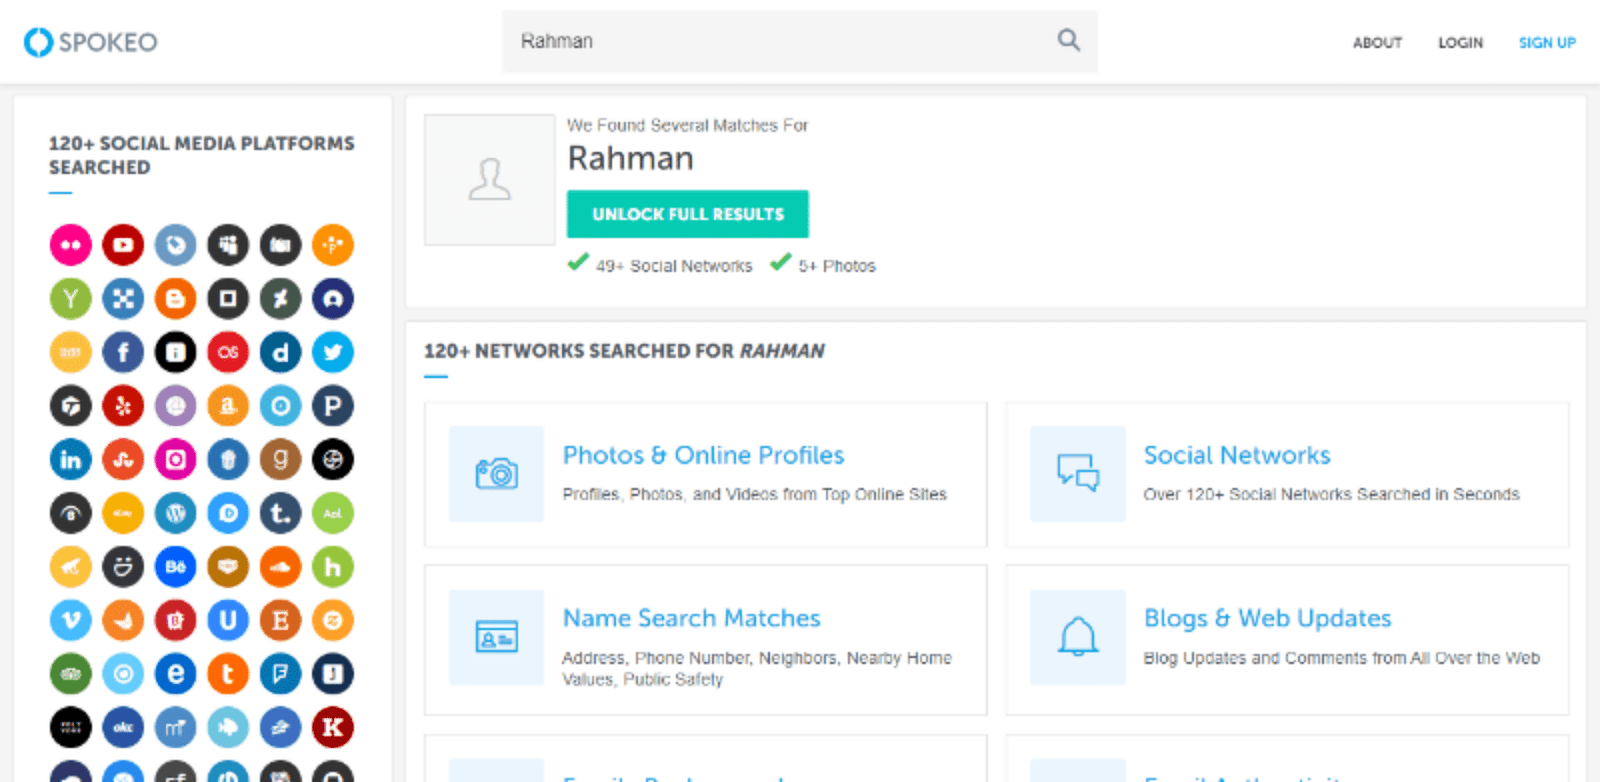Click '5+ Photos' text
The height and width of the screenshot is (782, 1600).
pyautogui.click(x=837, y=266)
